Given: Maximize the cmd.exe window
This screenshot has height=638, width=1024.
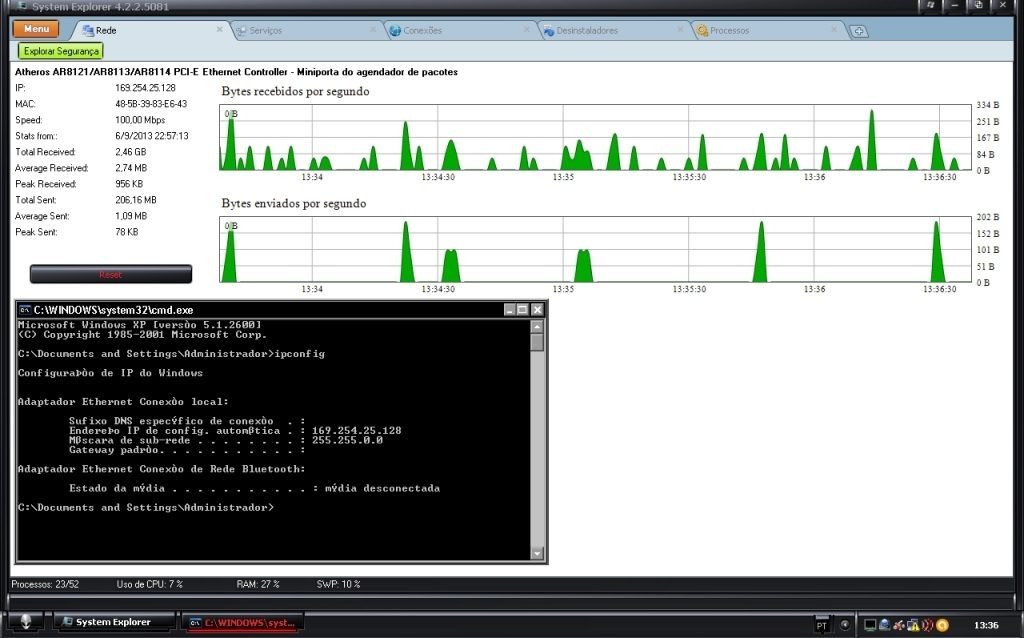Looking at the screenshot, I should [x=522, y=310].
